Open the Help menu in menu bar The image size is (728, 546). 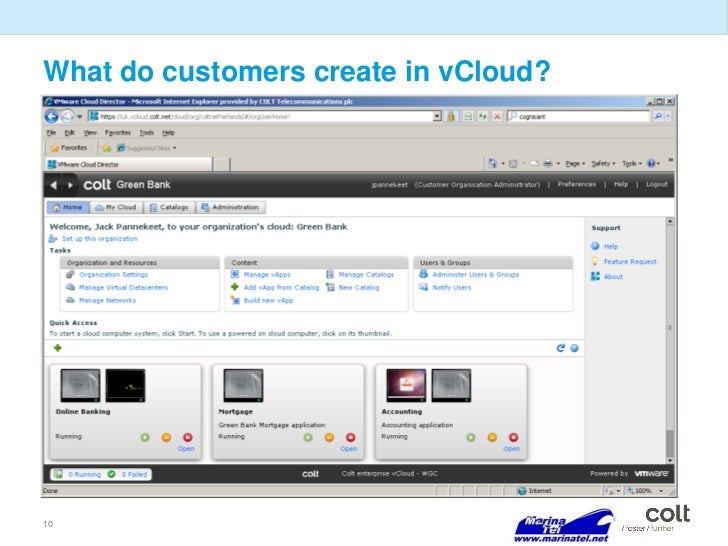(x=168, y=133)
